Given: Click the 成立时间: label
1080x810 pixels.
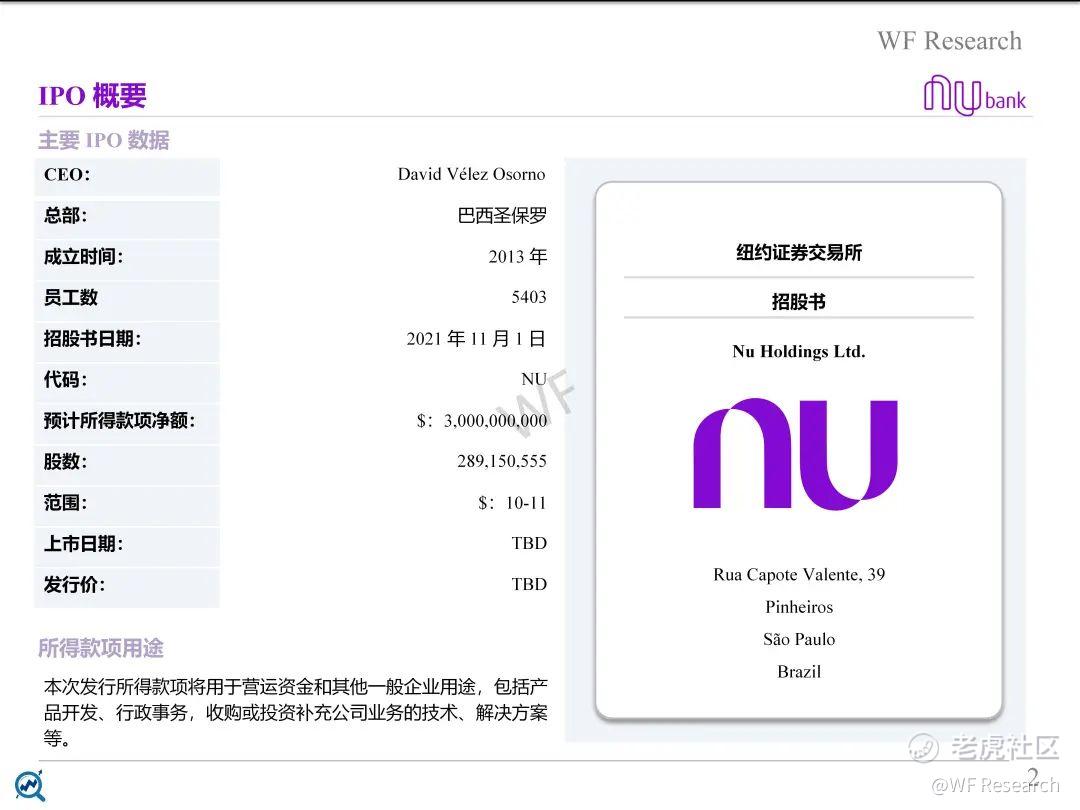Looking at the screenshot, I should click(x=83, y=257).
